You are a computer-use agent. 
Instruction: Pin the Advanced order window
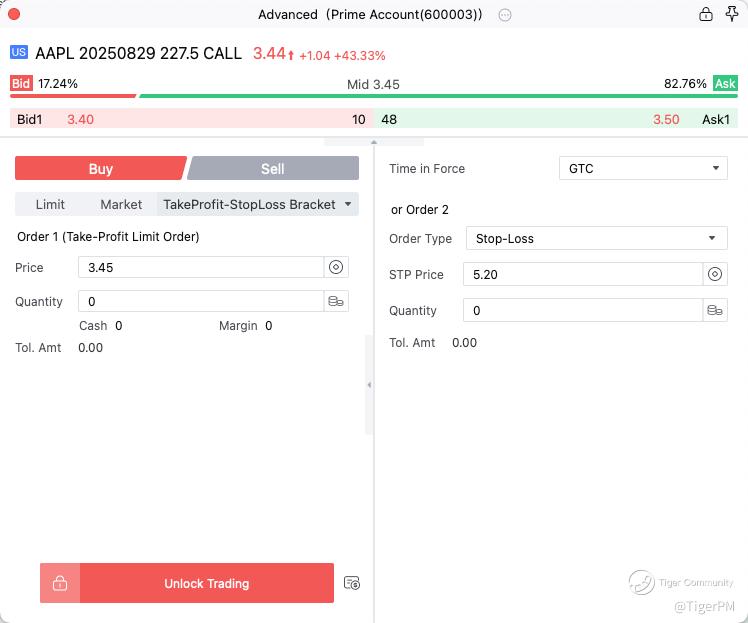732,14
